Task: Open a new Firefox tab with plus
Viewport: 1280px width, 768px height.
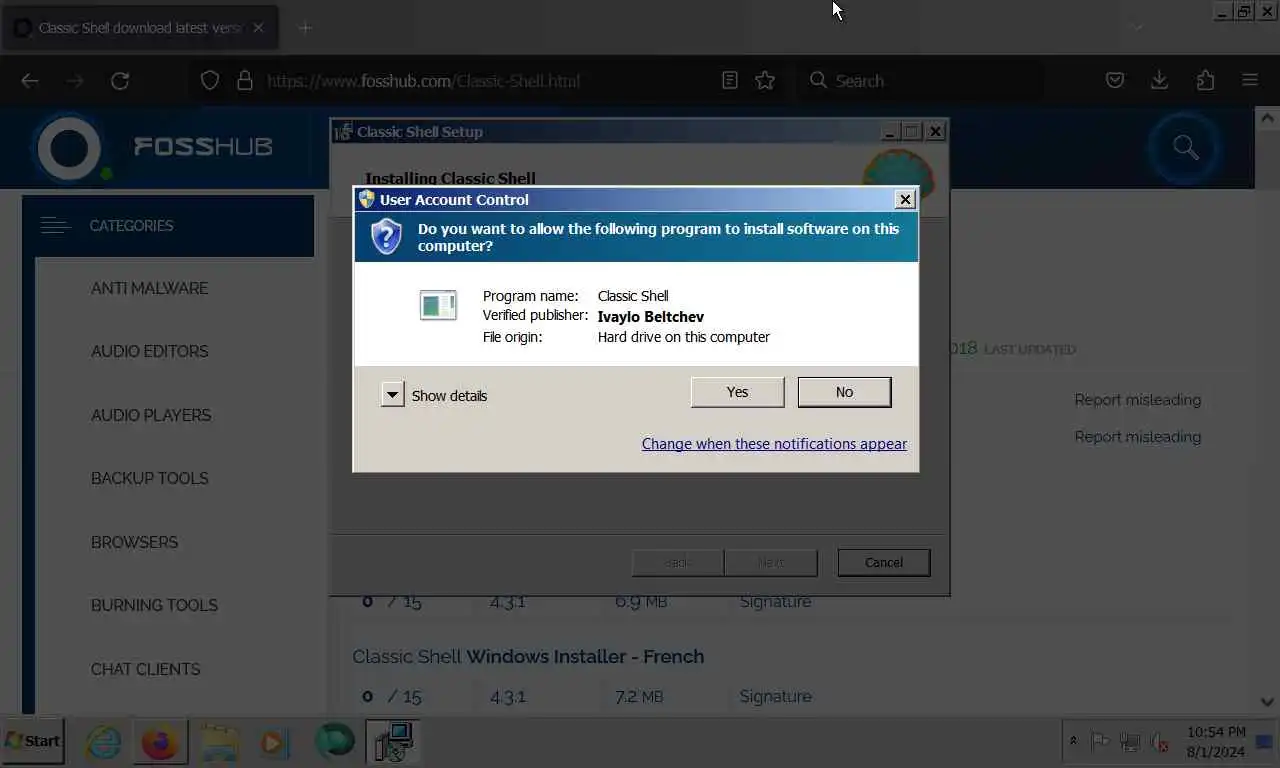Action: (x=305, y=28)
